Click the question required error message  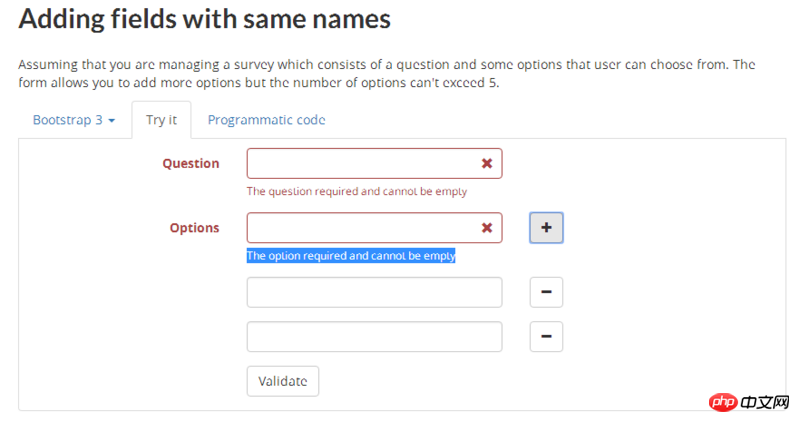click(356, 191)
